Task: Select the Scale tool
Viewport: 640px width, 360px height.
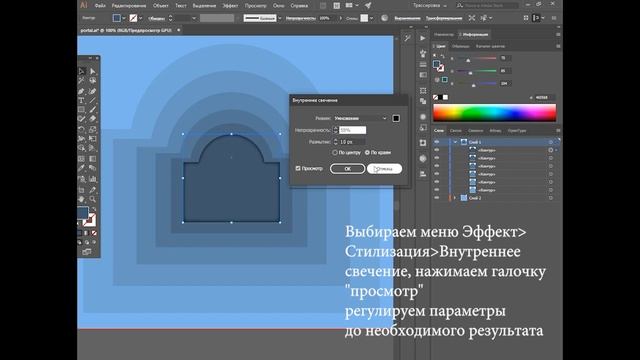Action: (93, 129)
